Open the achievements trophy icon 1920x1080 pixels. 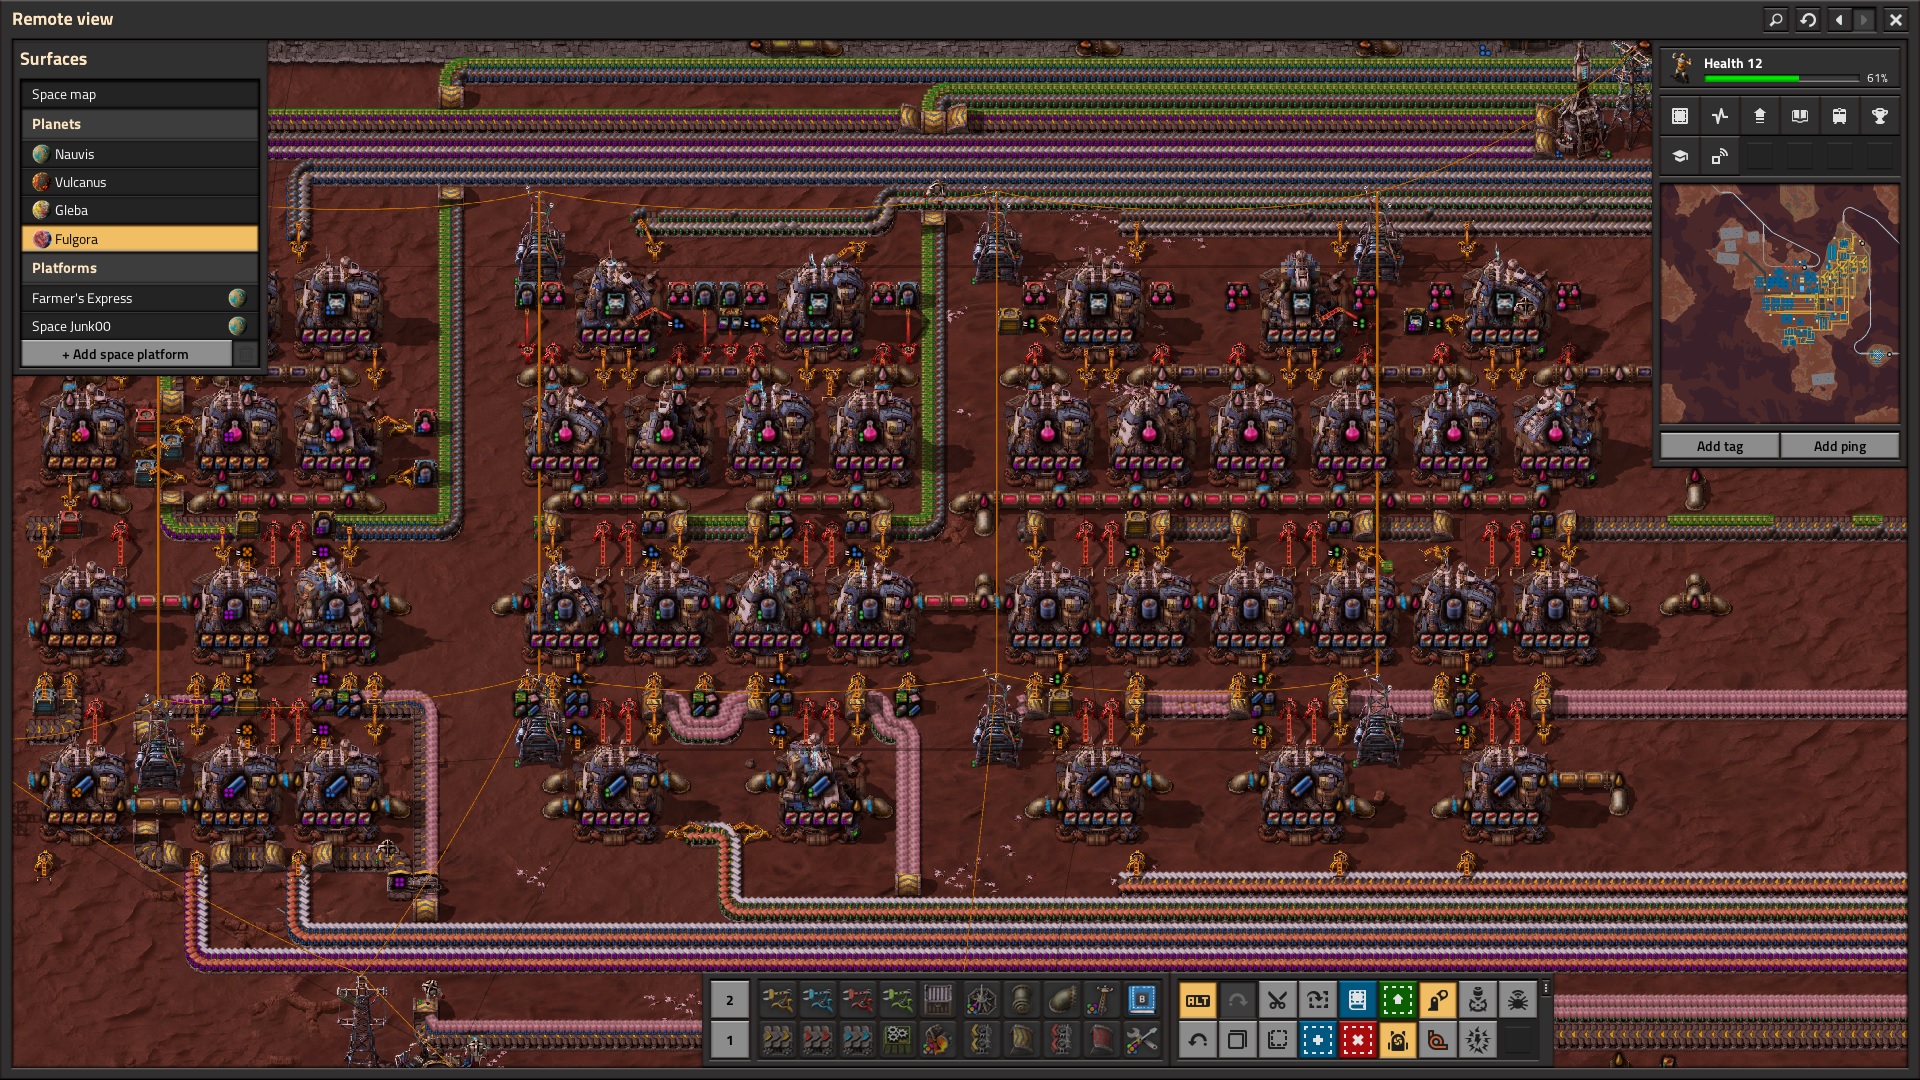point(1879,116)
